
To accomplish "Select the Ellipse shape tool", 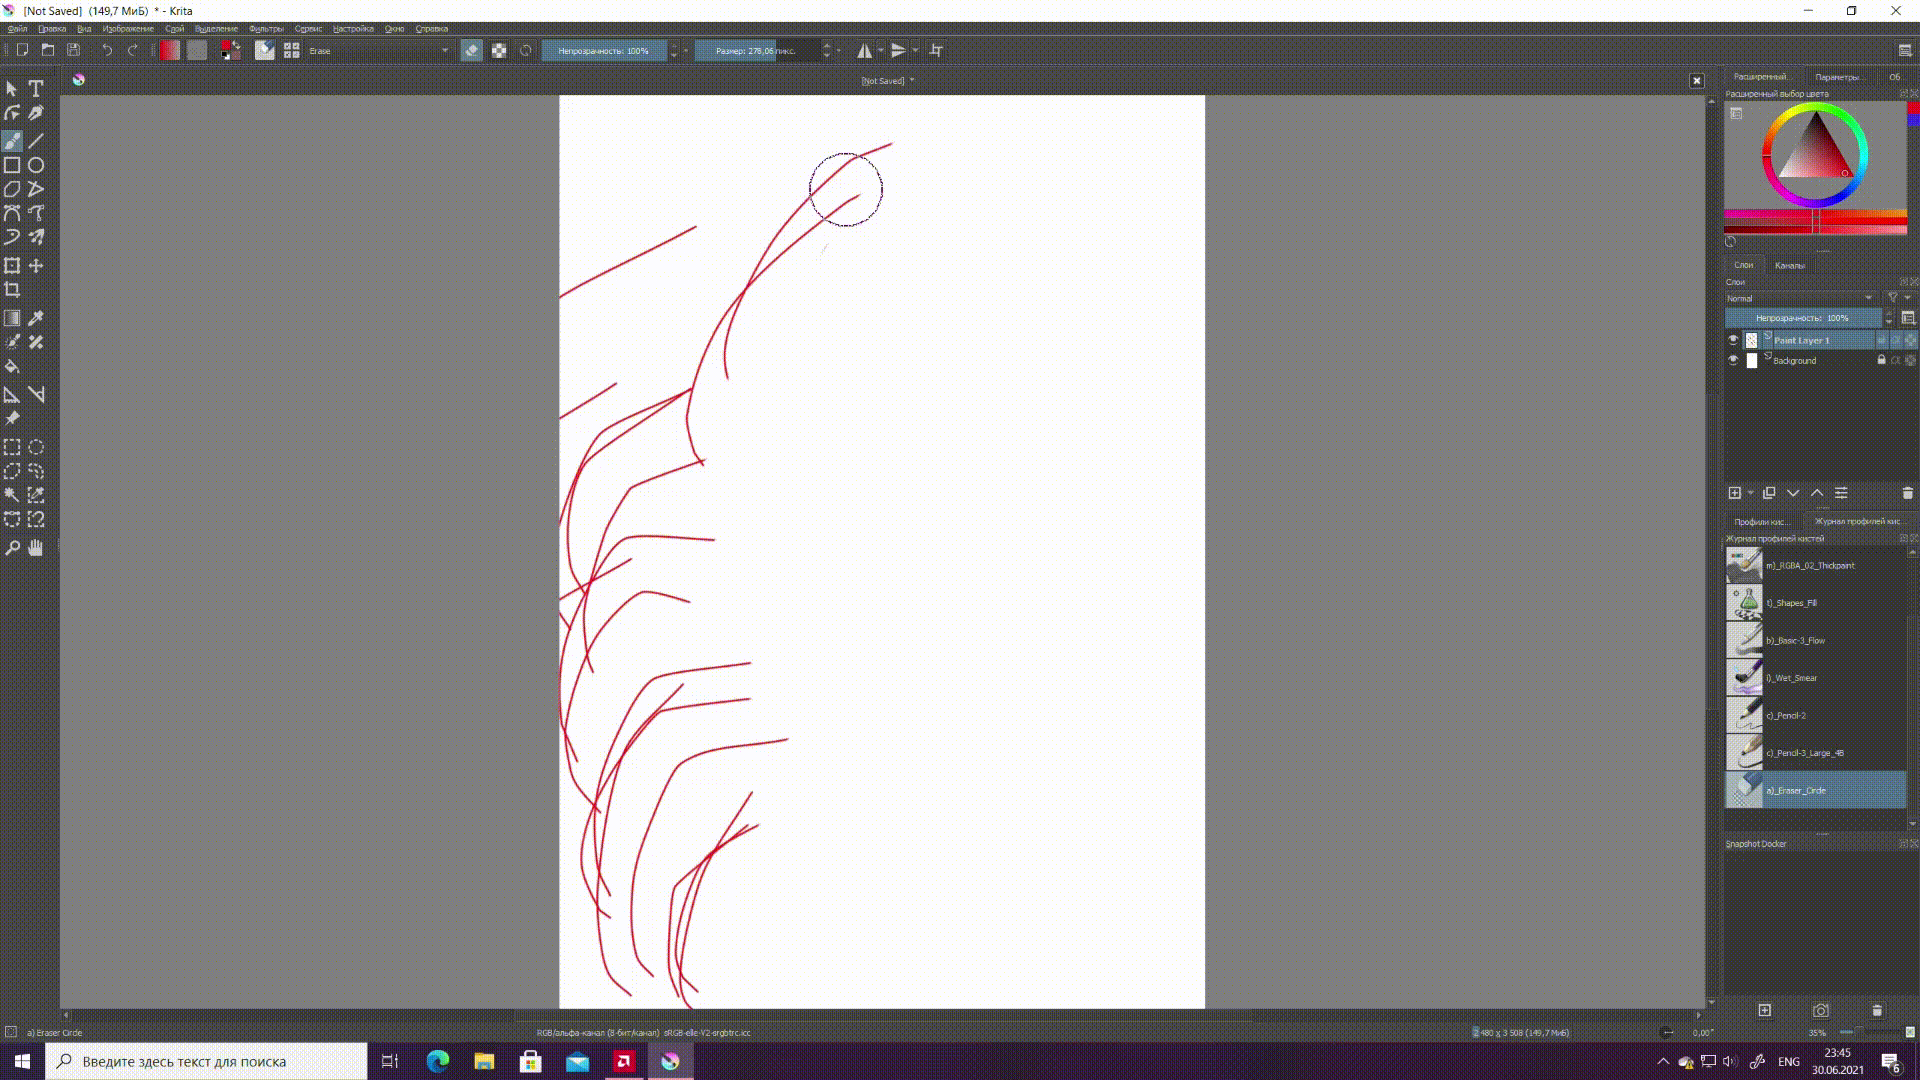I will 36,165.
